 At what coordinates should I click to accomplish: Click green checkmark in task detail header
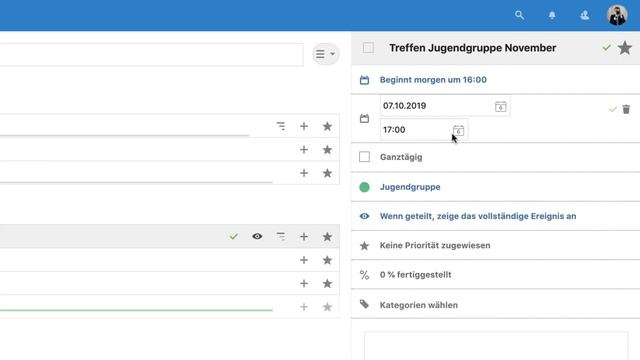(607, 48)
